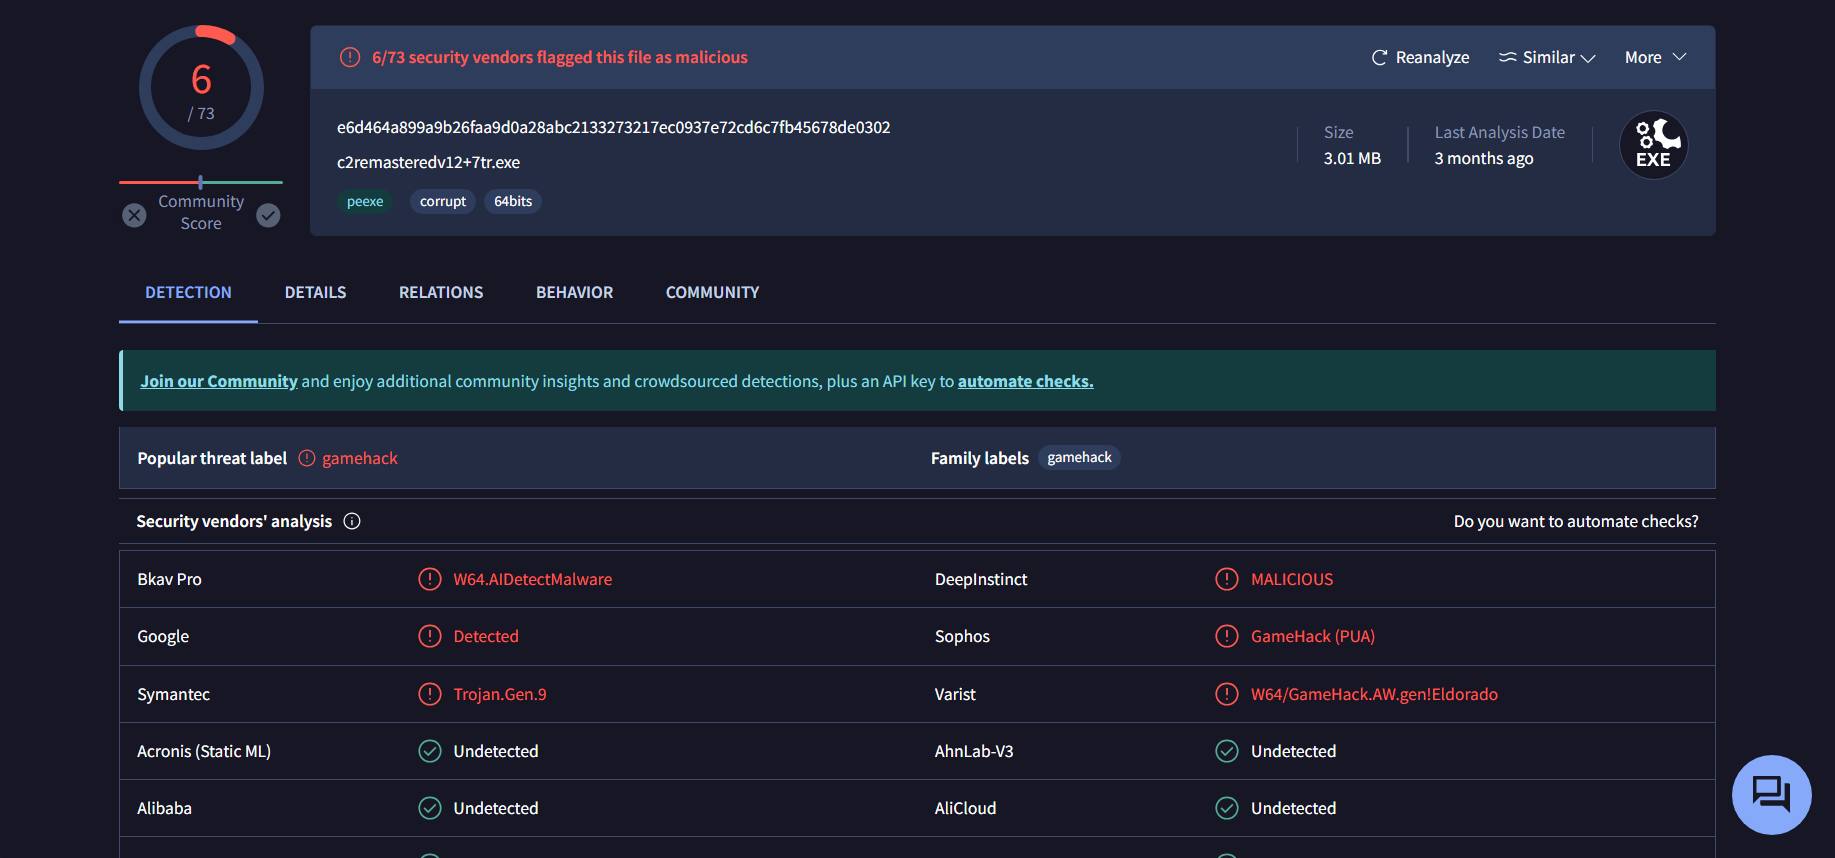
Task: Click the popular threat label gamehack text
Action: (x=360, y=459)
